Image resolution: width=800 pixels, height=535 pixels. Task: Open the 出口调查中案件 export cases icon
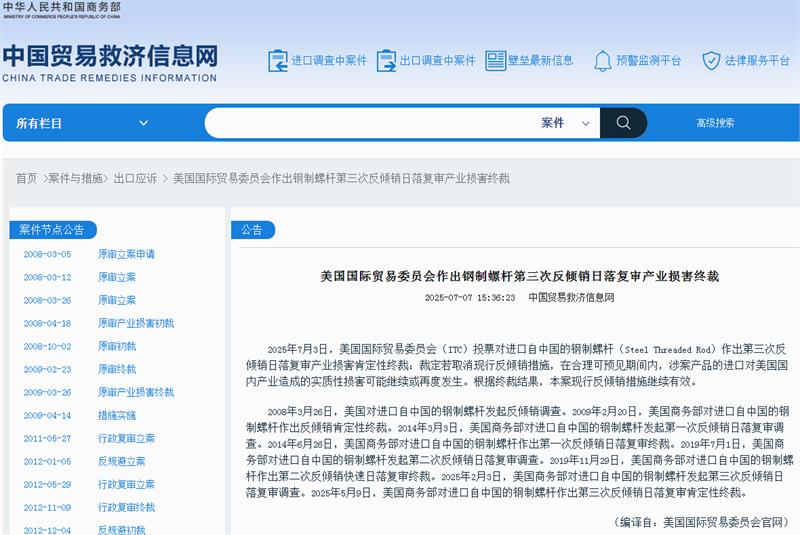(386, 61)
